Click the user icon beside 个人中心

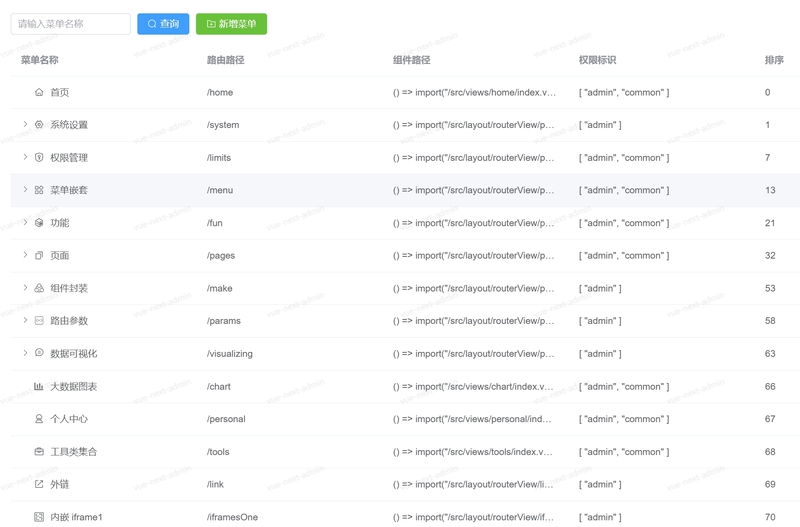tap(39, 419)
